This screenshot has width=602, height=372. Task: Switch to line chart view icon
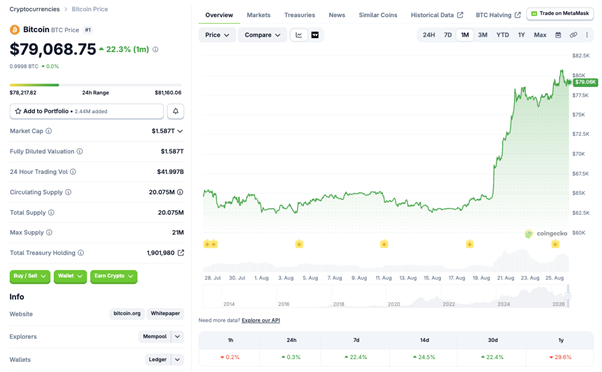point(299,35)
